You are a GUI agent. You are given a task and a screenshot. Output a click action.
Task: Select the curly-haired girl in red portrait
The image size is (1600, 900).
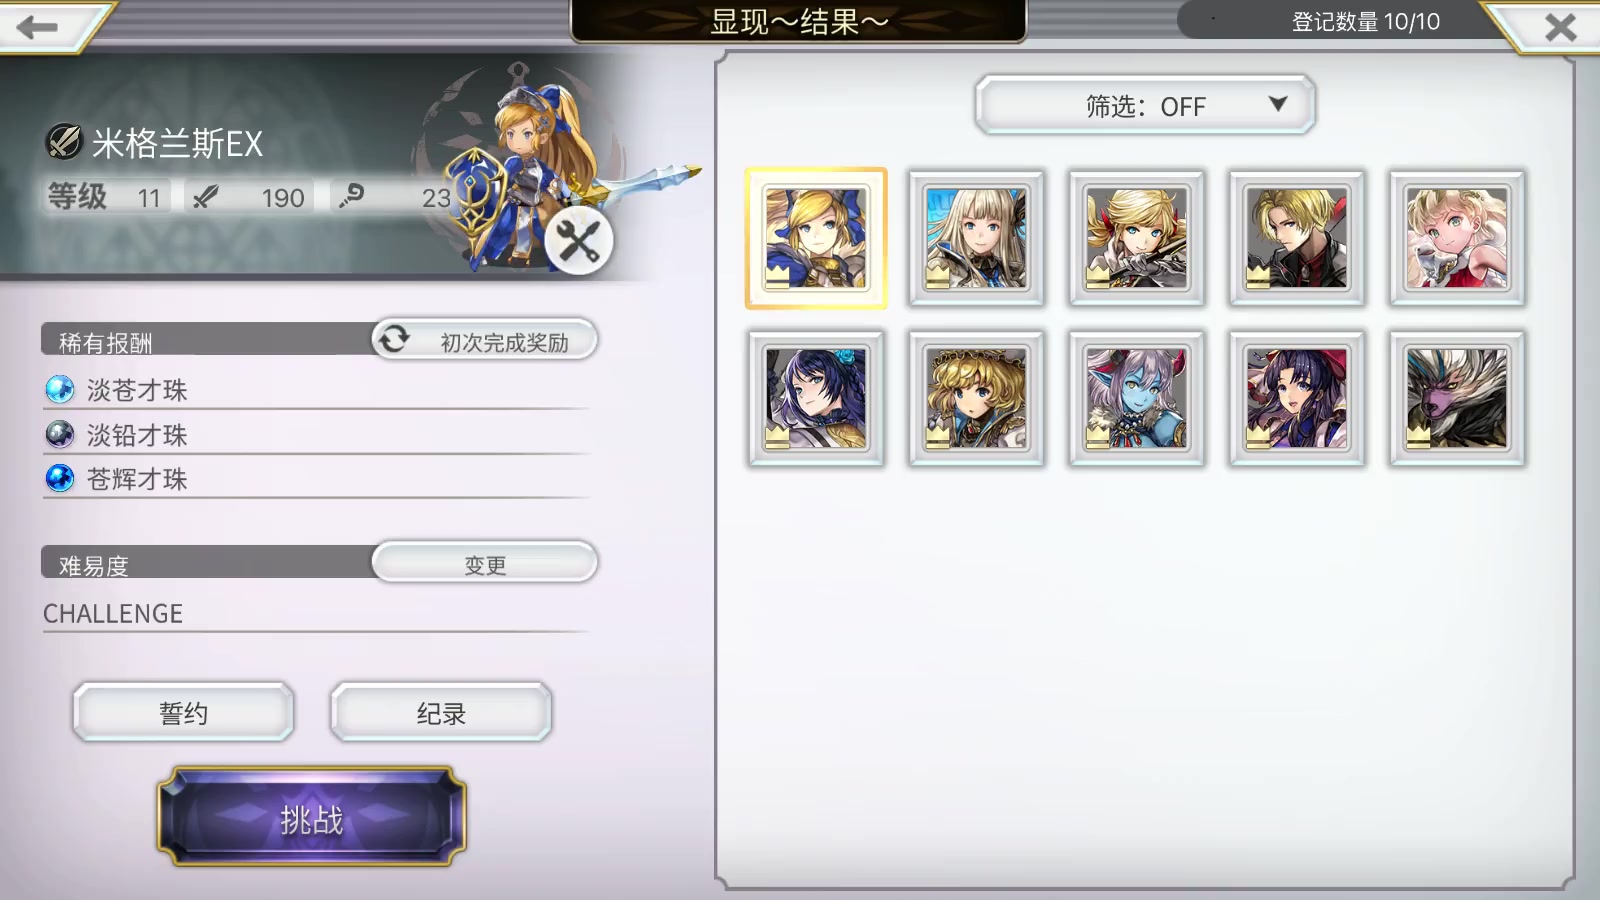click(x=1456, y=238)
